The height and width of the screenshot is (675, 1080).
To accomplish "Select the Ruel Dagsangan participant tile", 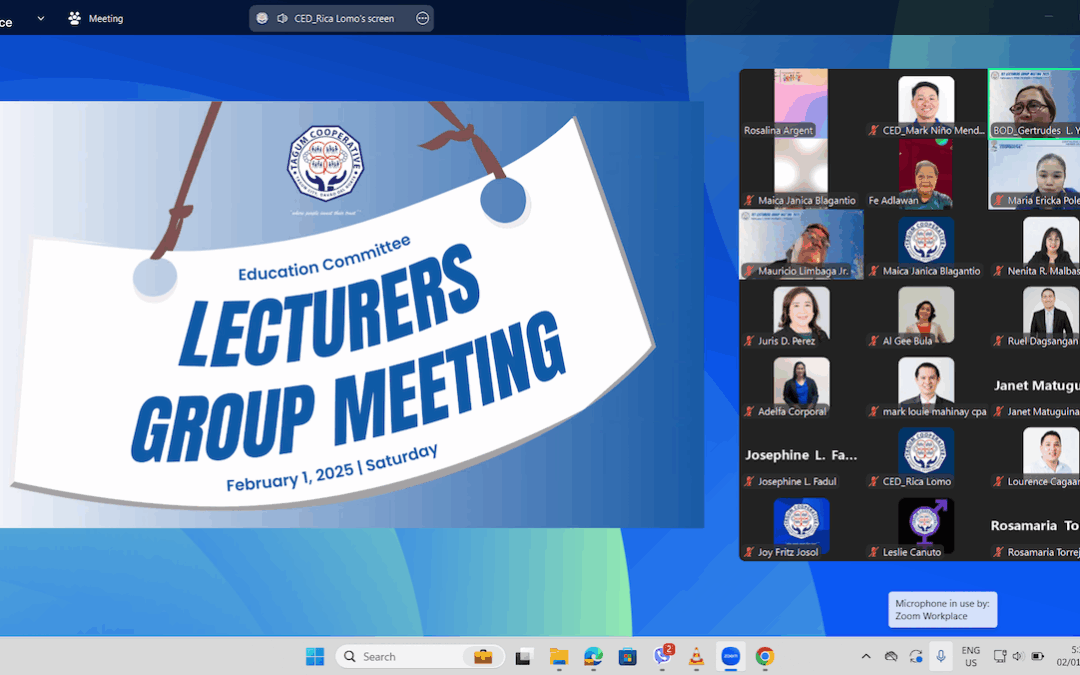I will coord(1035,315).
